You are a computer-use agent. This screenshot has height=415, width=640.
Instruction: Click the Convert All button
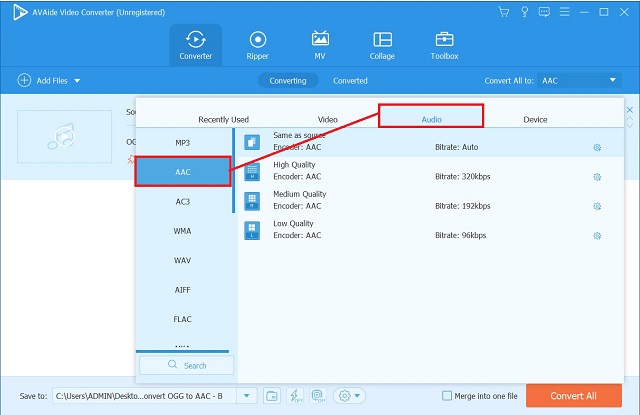[x=573, y=395]
